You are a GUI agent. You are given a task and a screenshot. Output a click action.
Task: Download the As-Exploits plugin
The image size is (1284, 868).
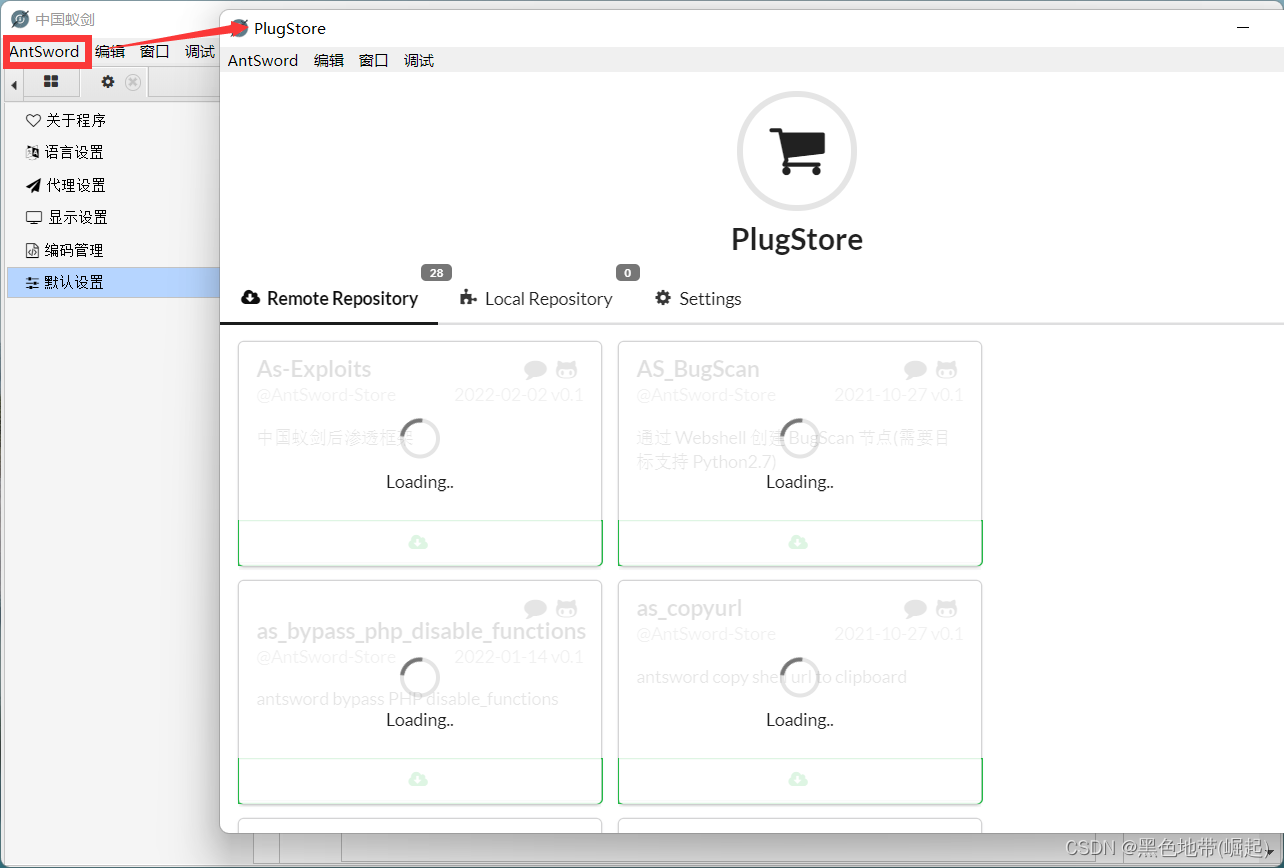pos(420,542)
